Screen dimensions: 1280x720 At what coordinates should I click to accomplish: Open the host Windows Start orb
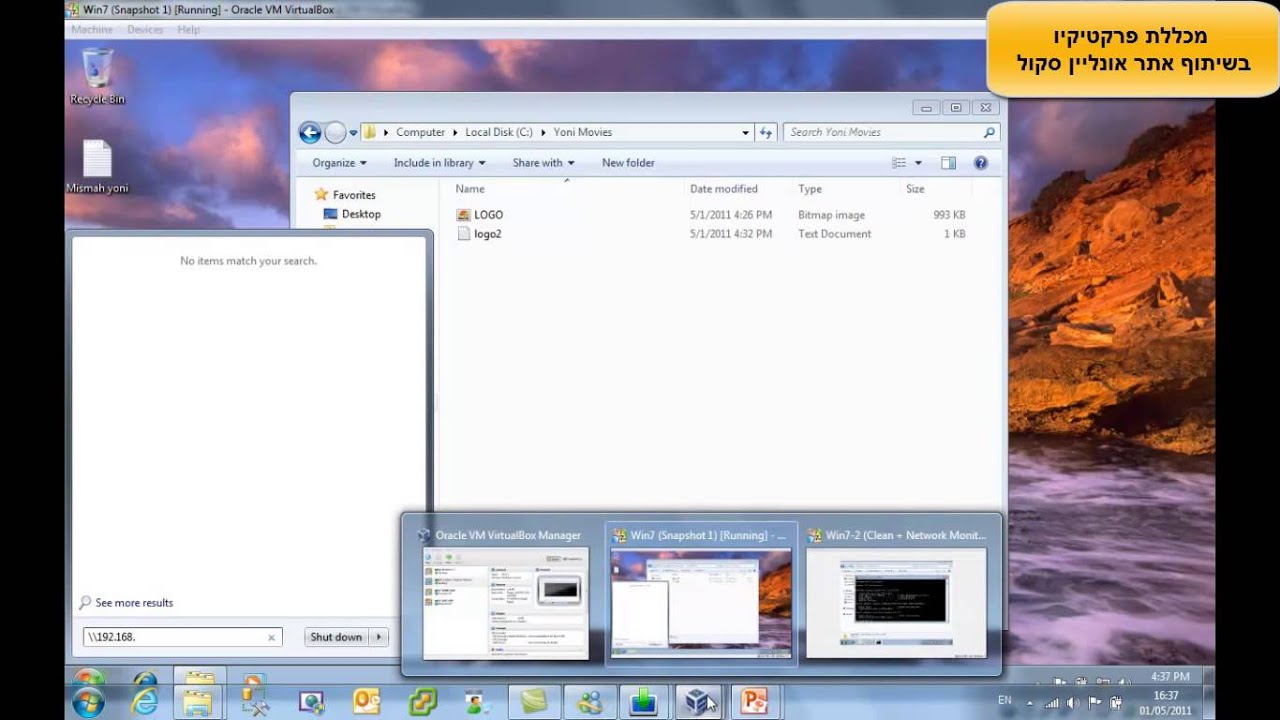click(88, 702)
